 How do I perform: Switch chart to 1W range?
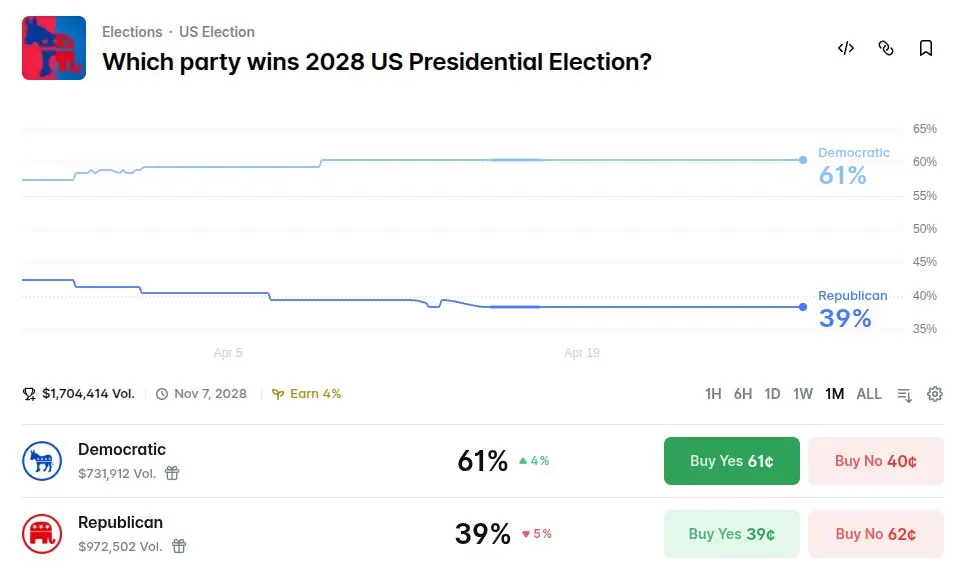click(803, 394)
